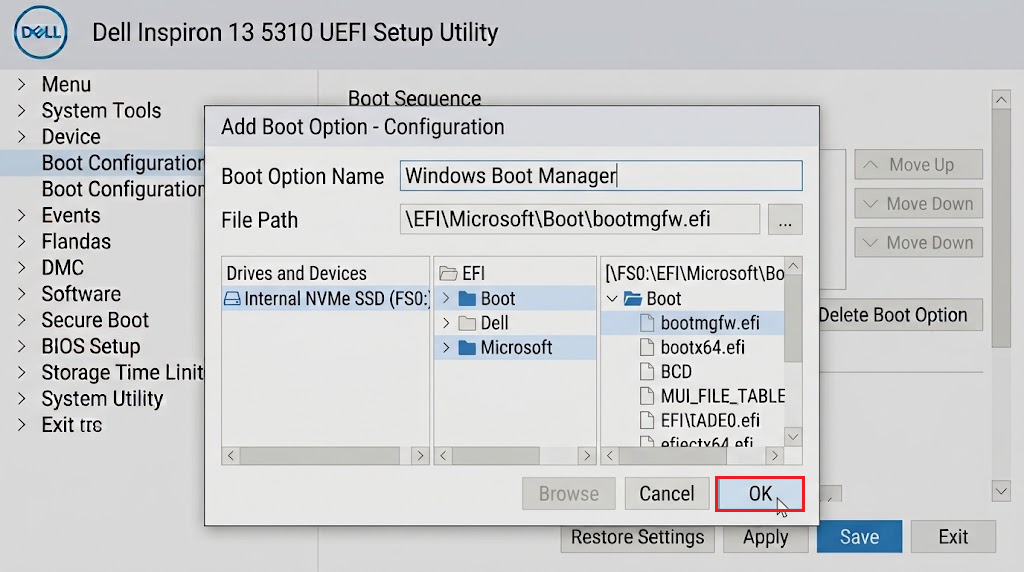Expand the Device sidebar item

point(22,136)
